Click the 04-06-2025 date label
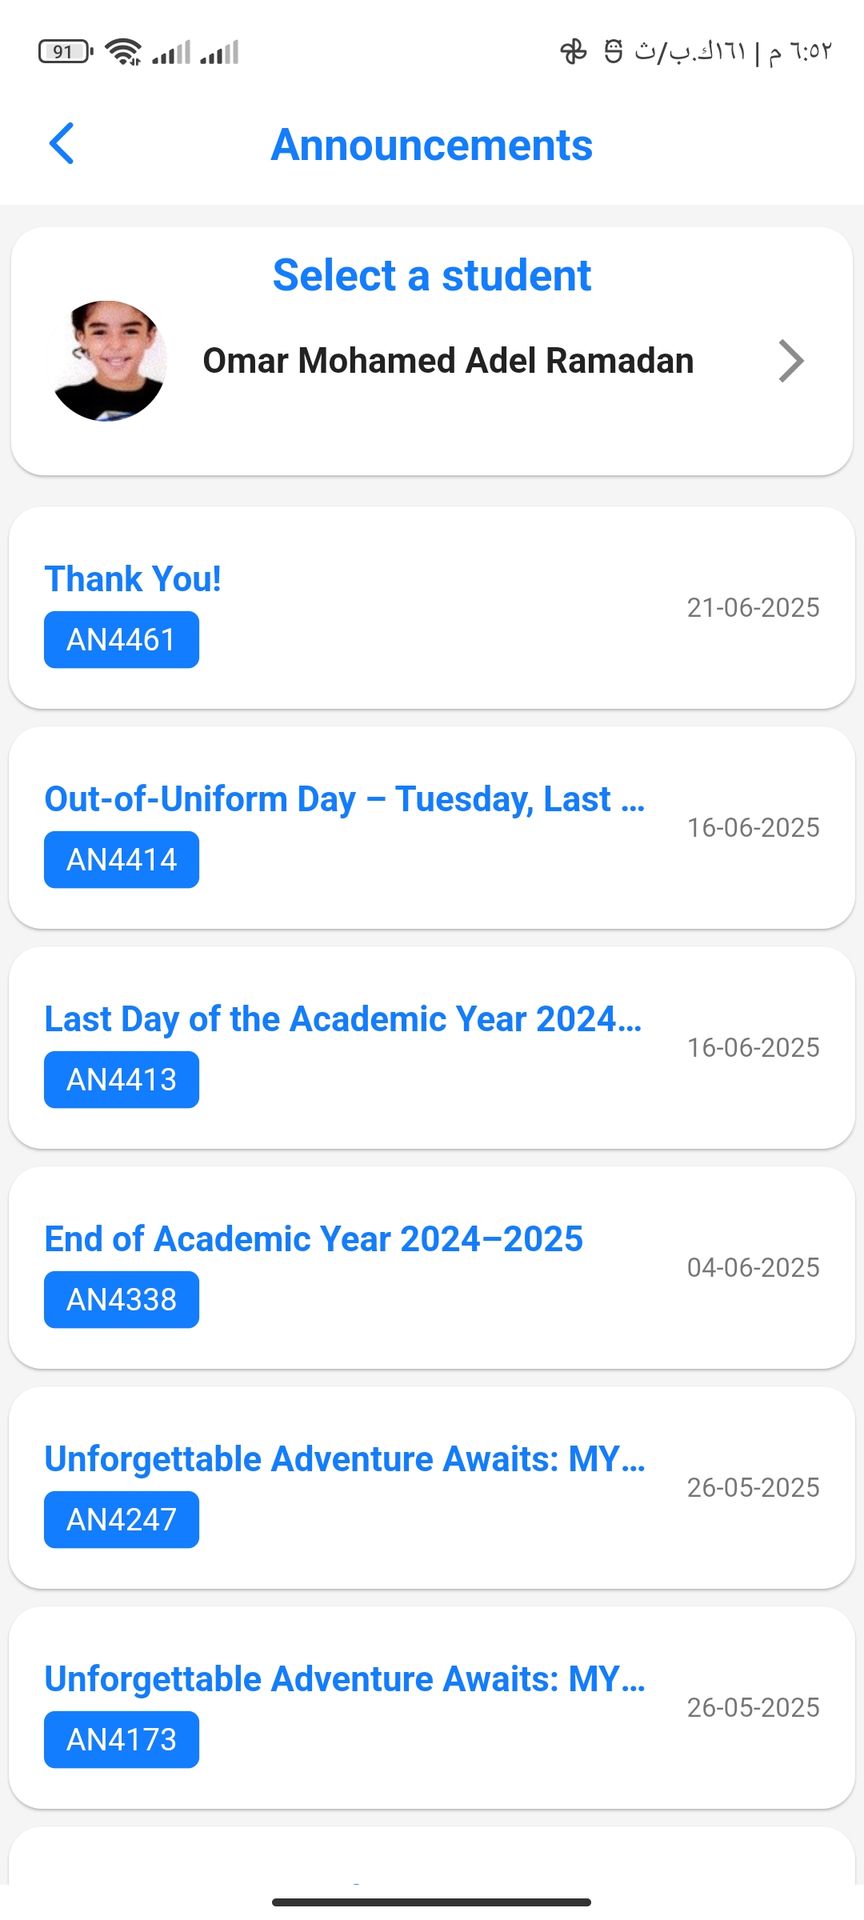The image size is (864, 1920). (x=753, y=1268)
